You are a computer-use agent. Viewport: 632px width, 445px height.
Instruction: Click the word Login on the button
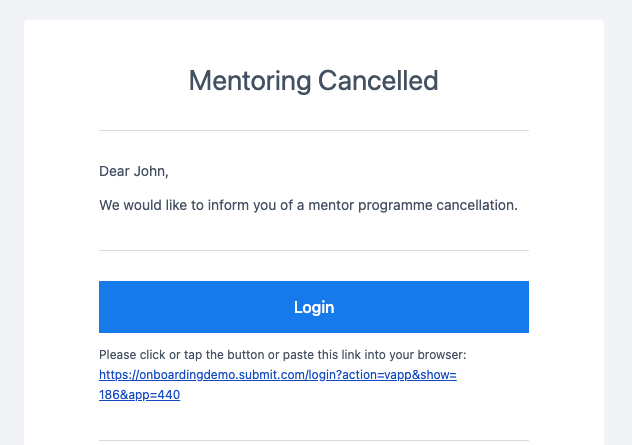click(314, 307)
